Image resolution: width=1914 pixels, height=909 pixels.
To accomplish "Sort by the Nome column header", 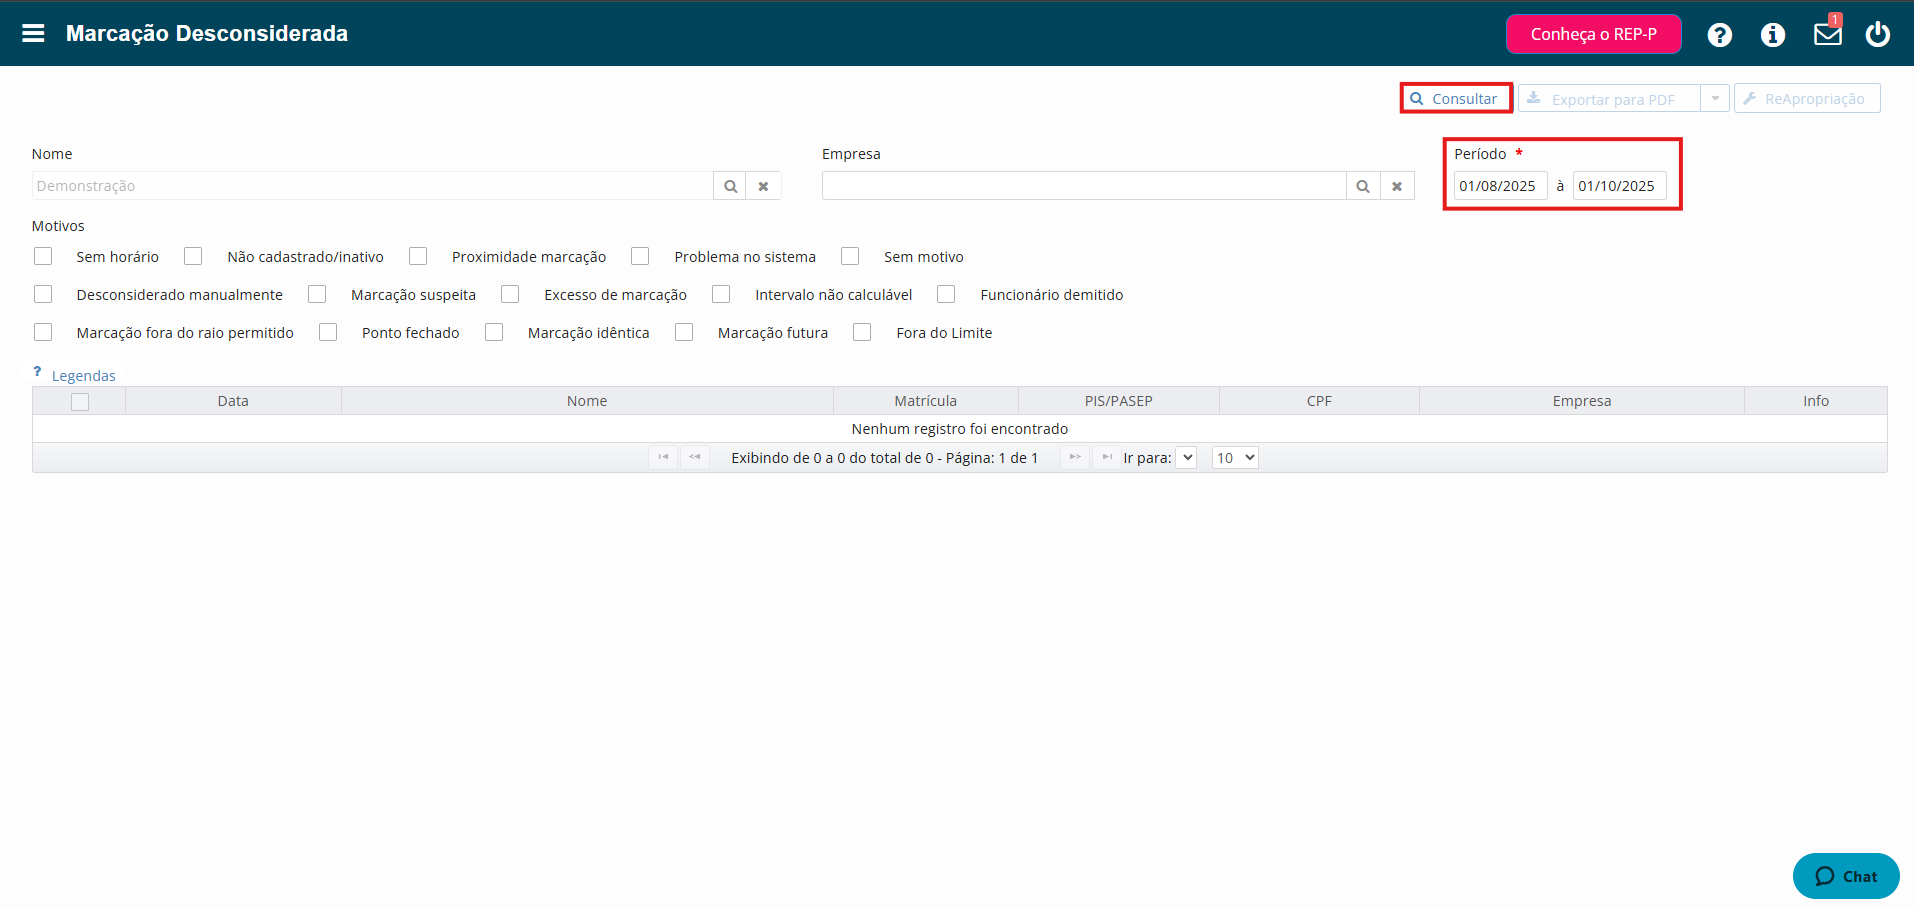I will tap(587, 401).
